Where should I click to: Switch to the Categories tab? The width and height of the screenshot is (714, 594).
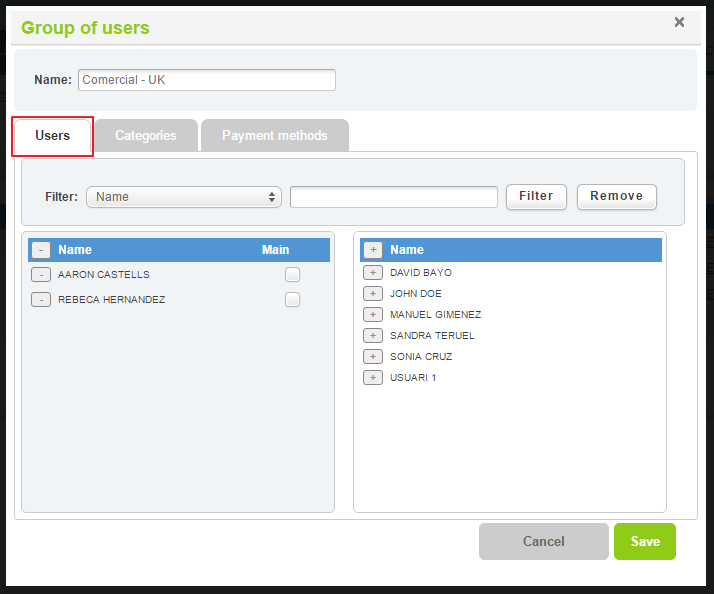pyautogui.click(x=146, y=136)
